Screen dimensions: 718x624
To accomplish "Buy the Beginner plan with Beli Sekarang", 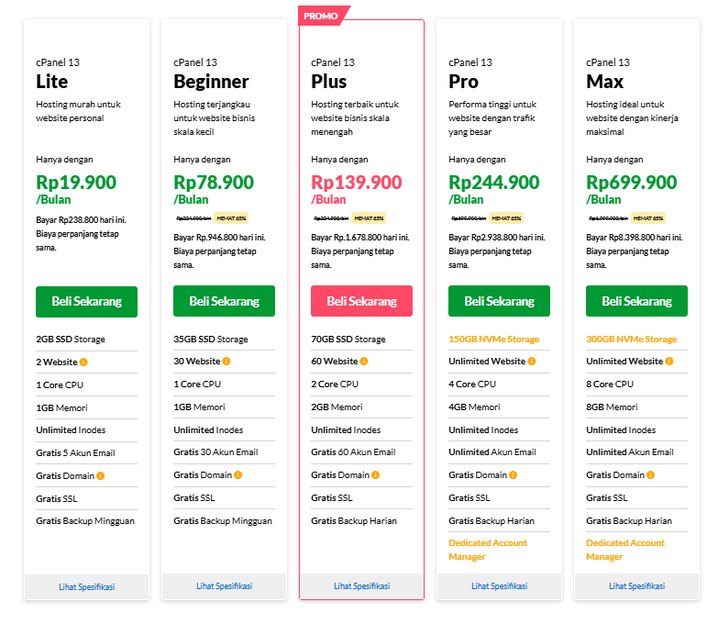I will 224,301.
